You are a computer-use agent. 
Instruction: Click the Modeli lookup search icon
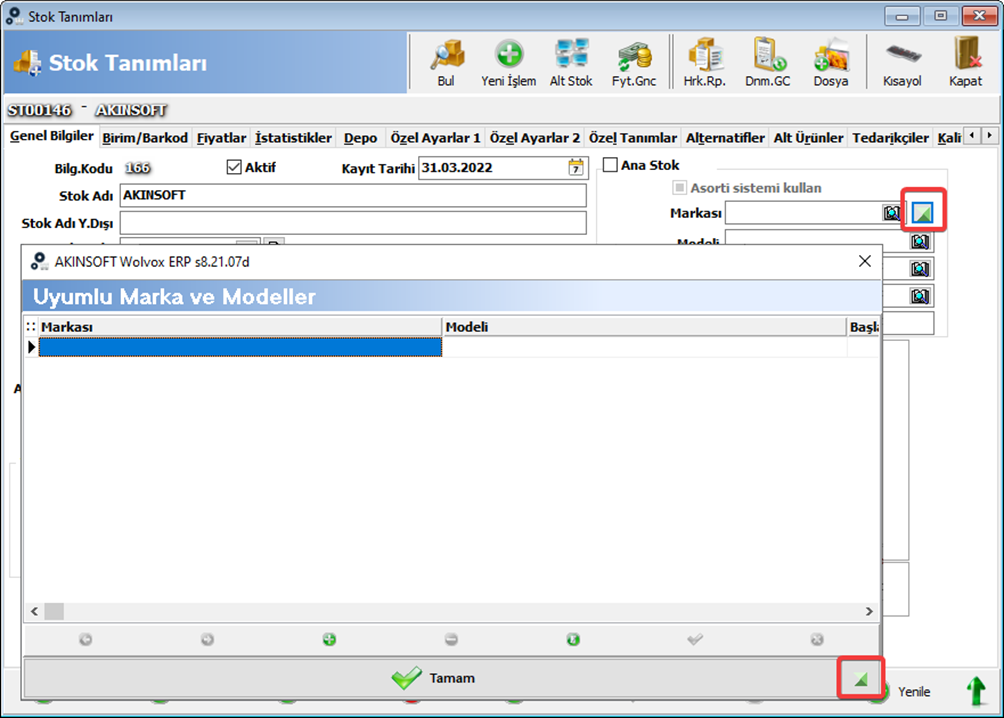pos(920,241)
